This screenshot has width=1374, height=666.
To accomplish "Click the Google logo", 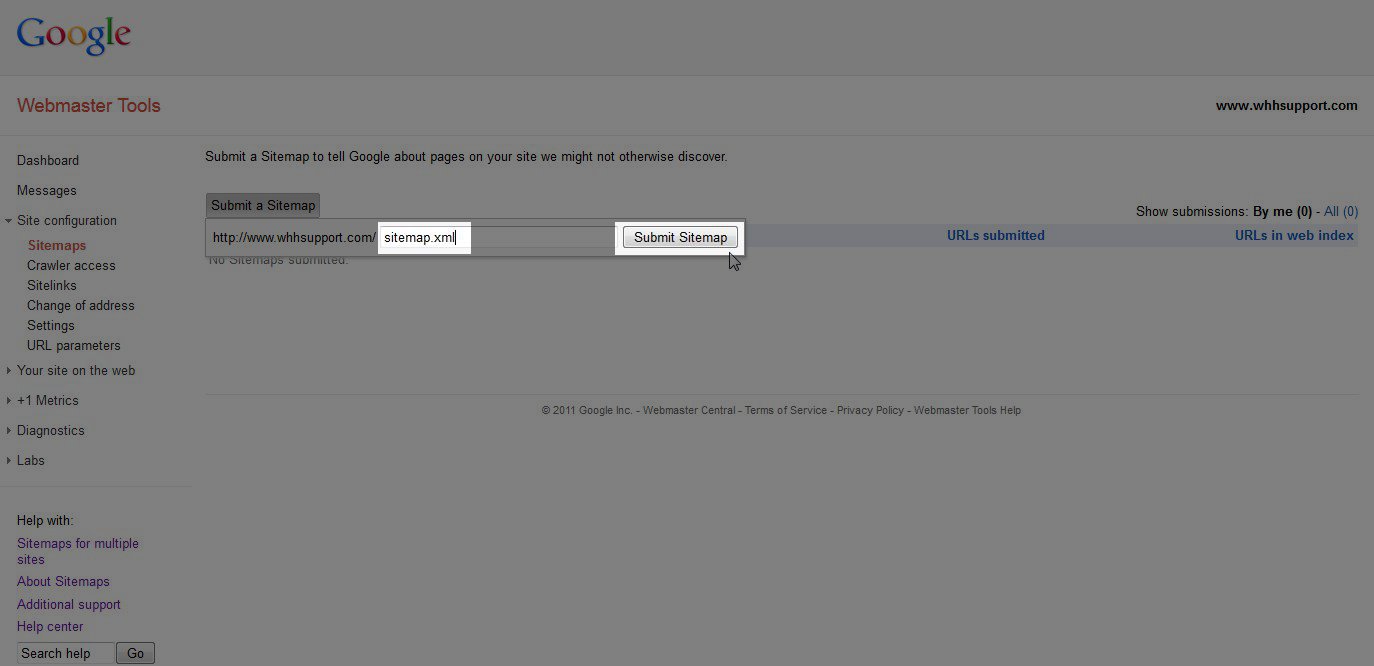I will [x=74, y=36].
